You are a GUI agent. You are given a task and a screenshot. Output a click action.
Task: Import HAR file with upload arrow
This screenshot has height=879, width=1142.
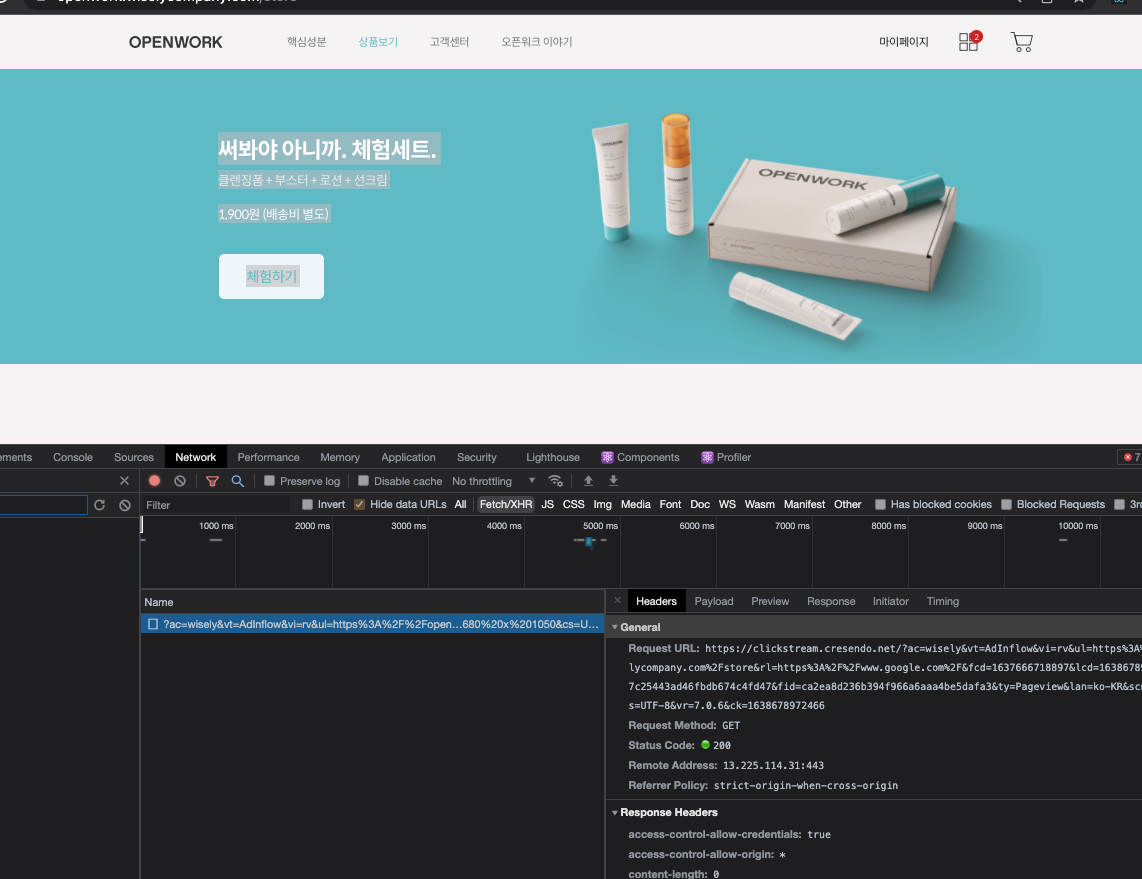[x=588, y=481]
